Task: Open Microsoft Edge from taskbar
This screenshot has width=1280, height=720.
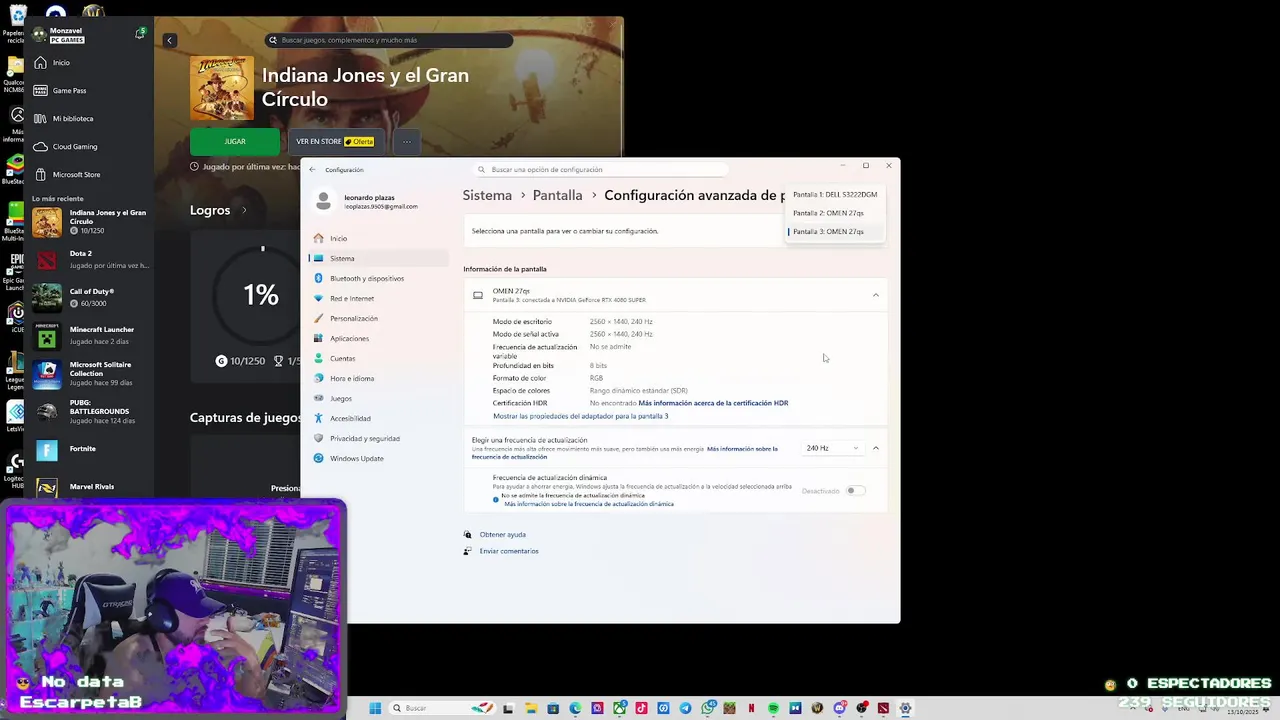Action: click(x=575, y=708)
